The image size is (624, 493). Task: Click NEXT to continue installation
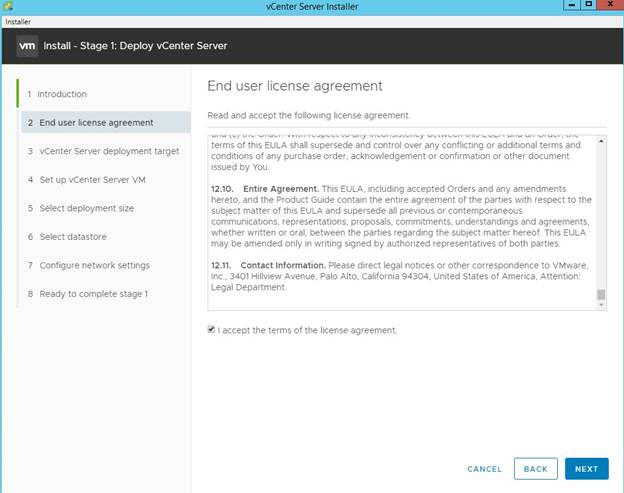pos(587,469)
